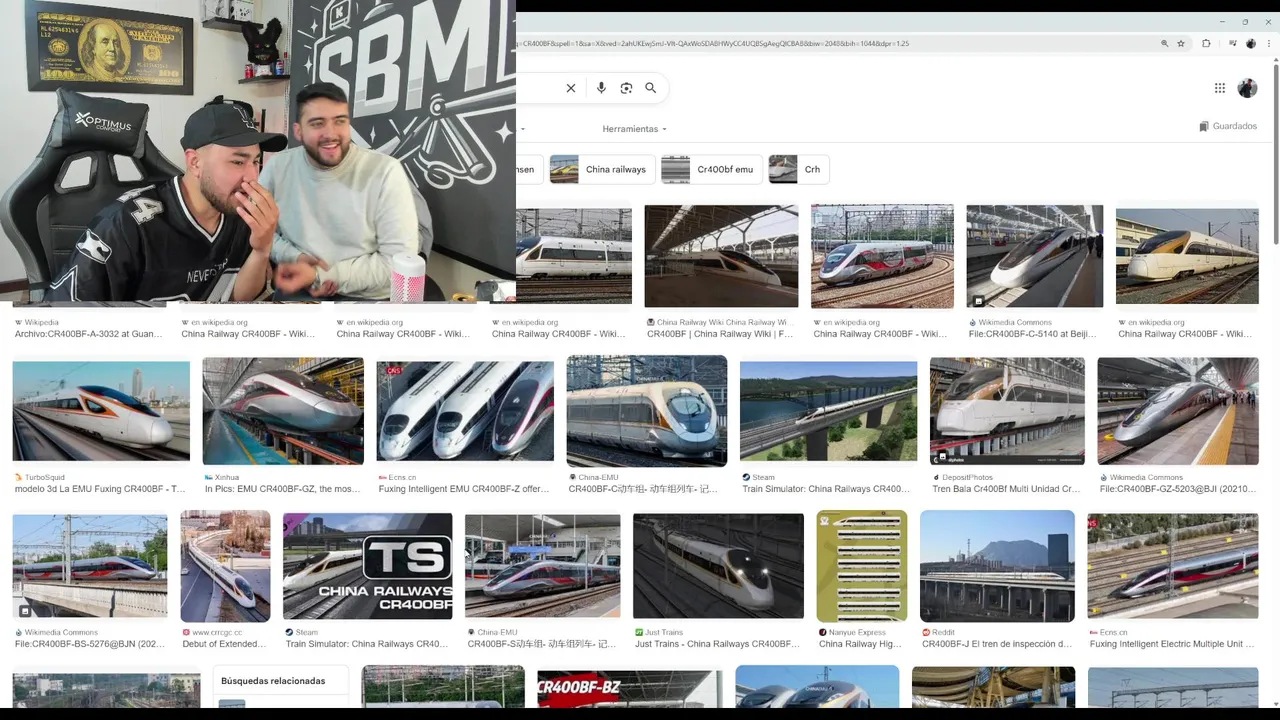1280x720 pixels.
Task: Open the Chrome three-dot menu
Action: click(1267, 44)
